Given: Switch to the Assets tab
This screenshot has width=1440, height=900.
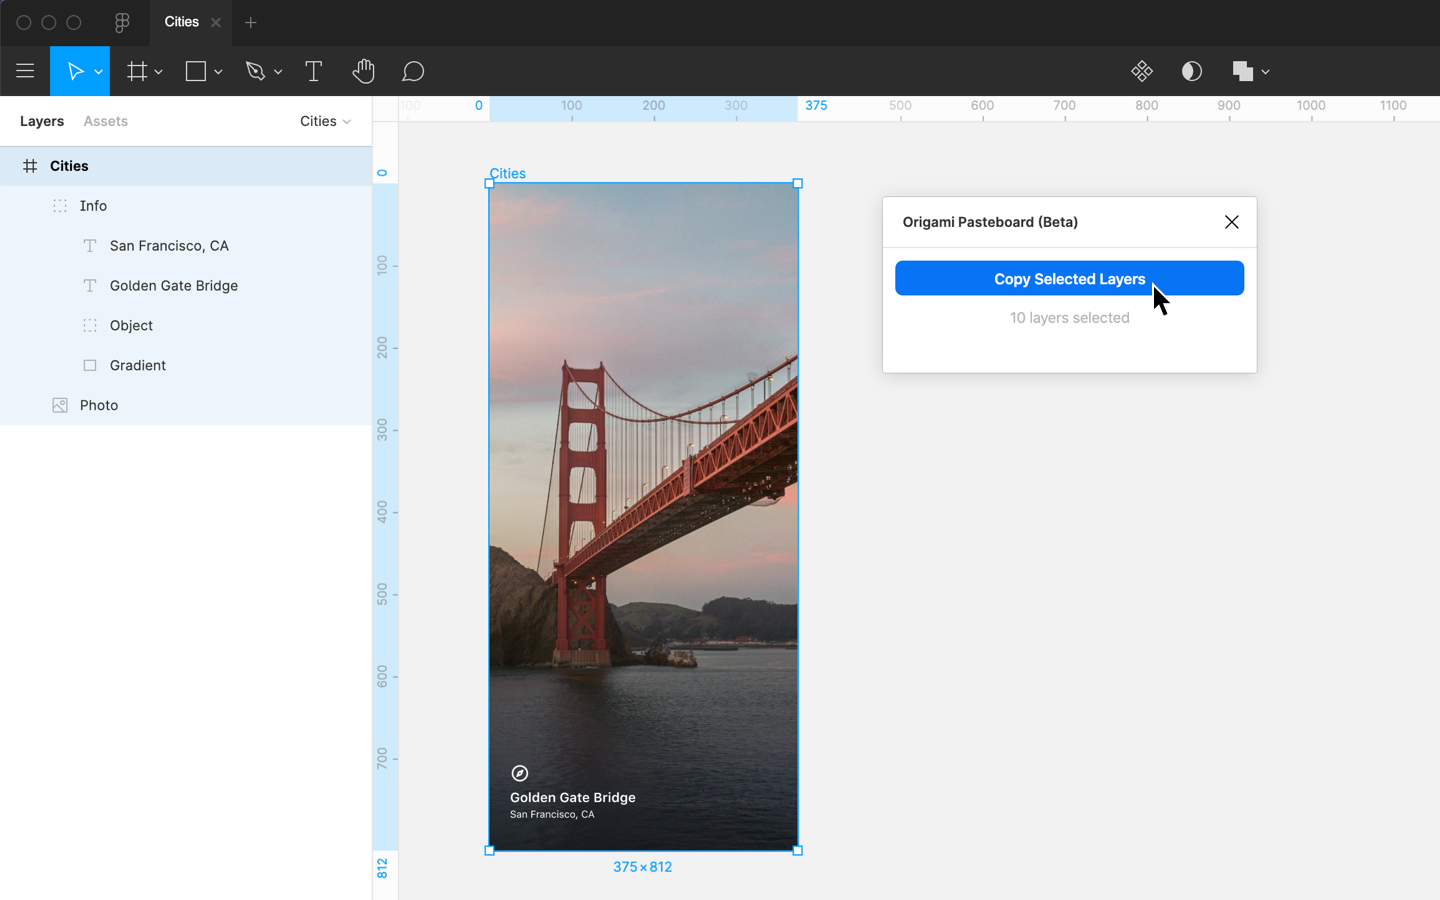Looking at the screenshot, I should tap(105, 121).
